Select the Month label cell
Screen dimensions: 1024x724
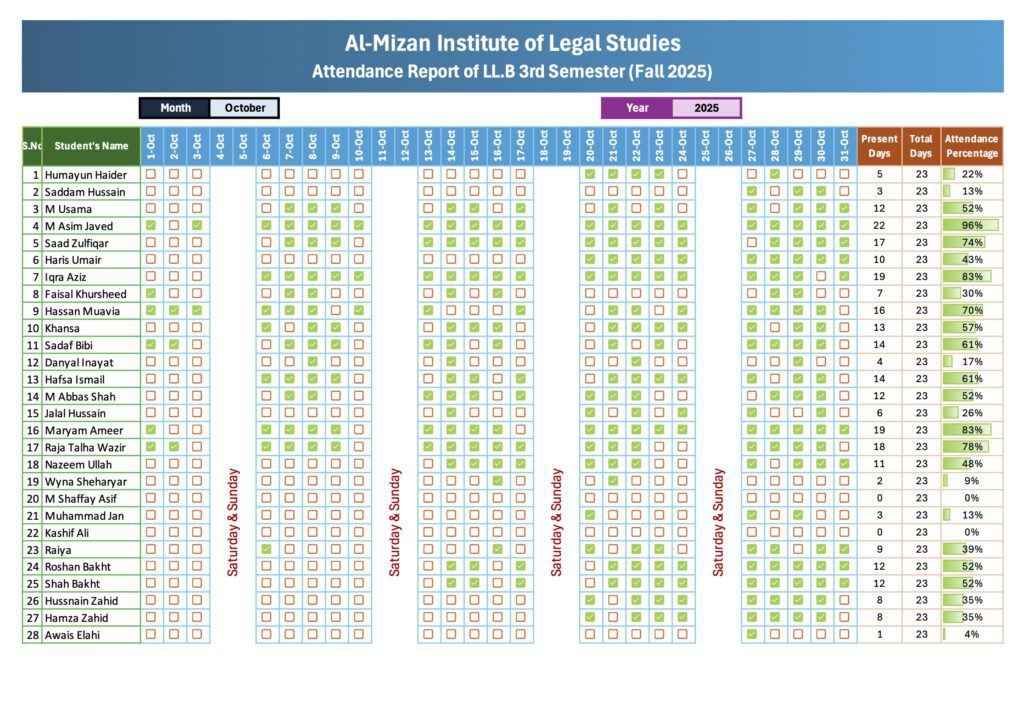175,108
